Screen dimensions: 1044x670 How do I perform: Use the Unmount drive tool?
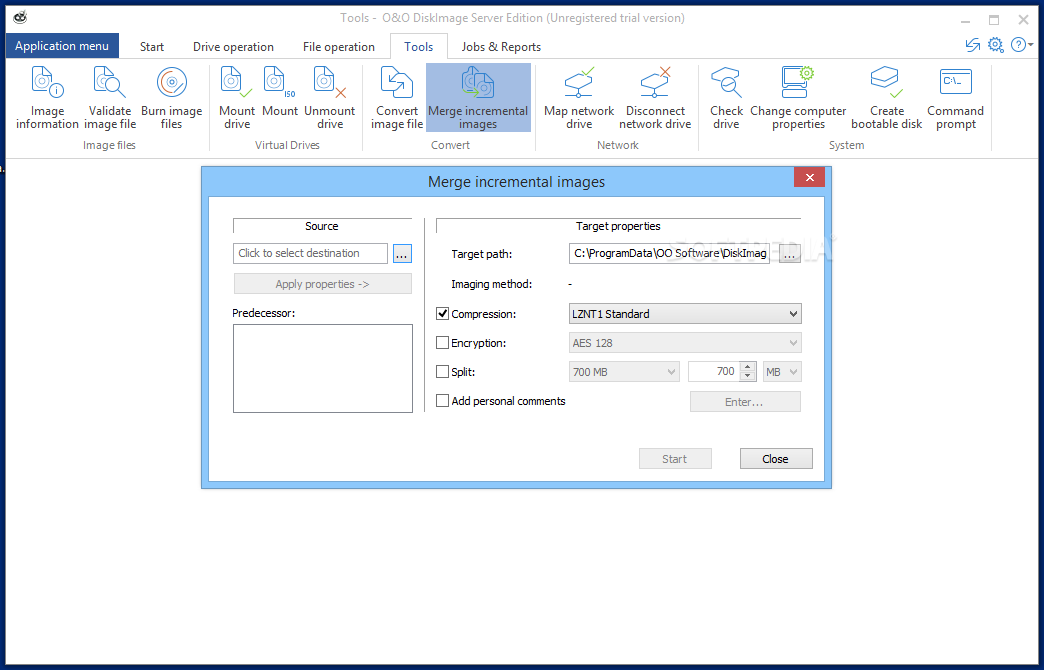330,98
